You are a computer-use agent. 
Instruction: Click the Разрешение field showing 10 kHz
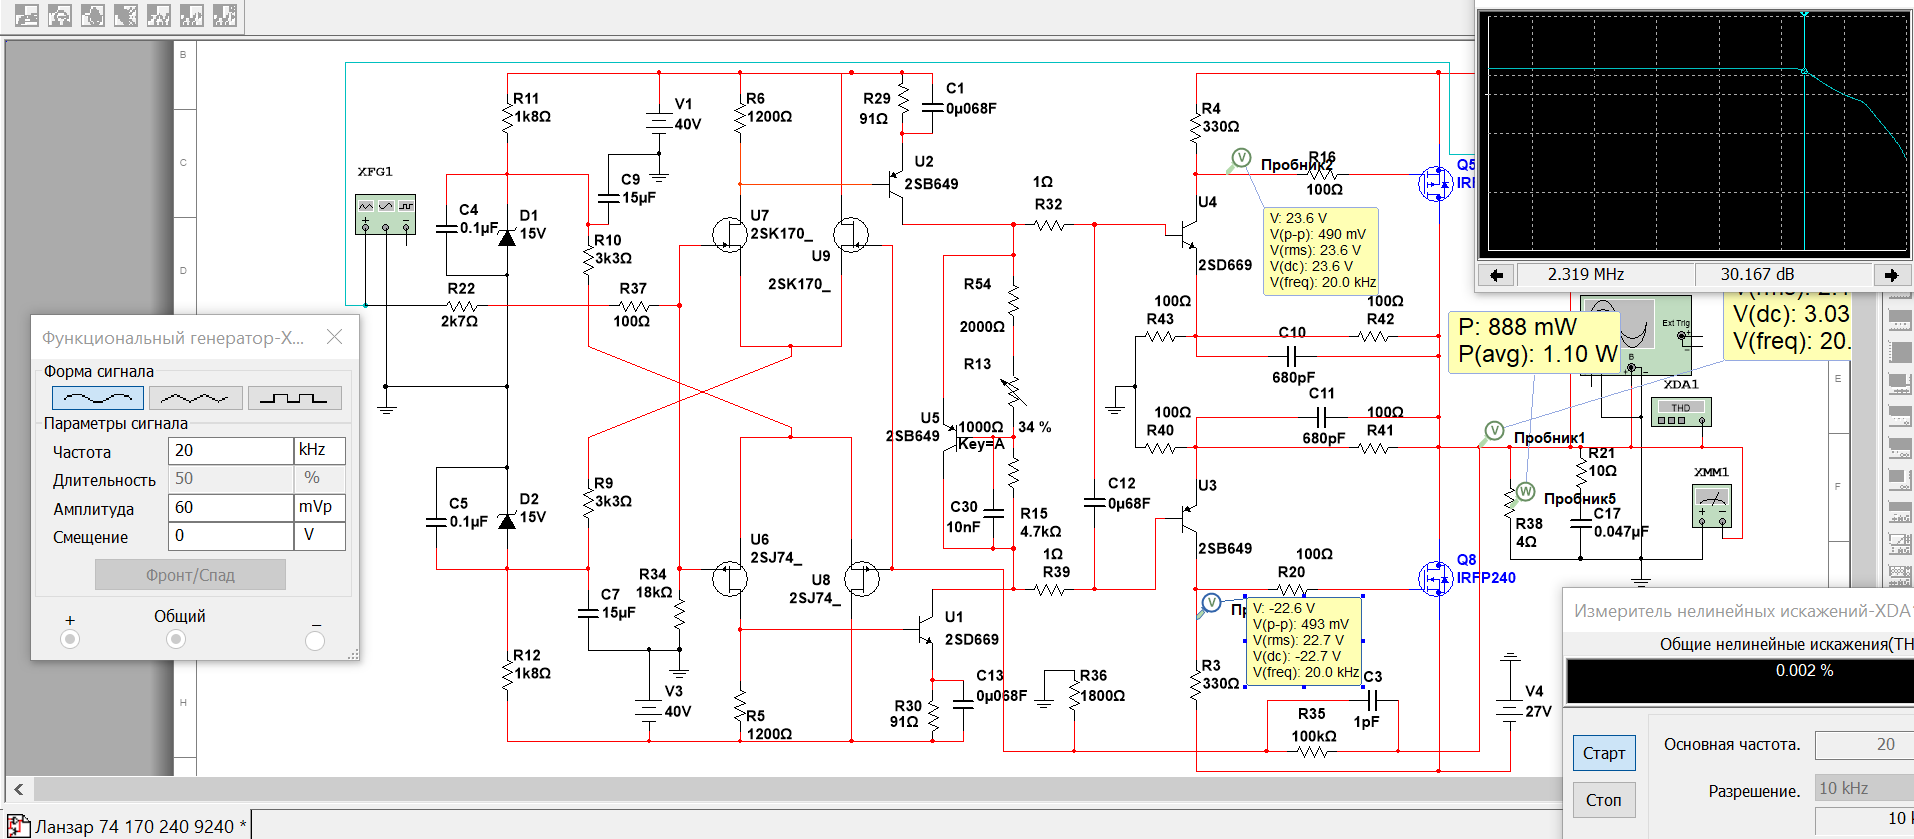1864,788
